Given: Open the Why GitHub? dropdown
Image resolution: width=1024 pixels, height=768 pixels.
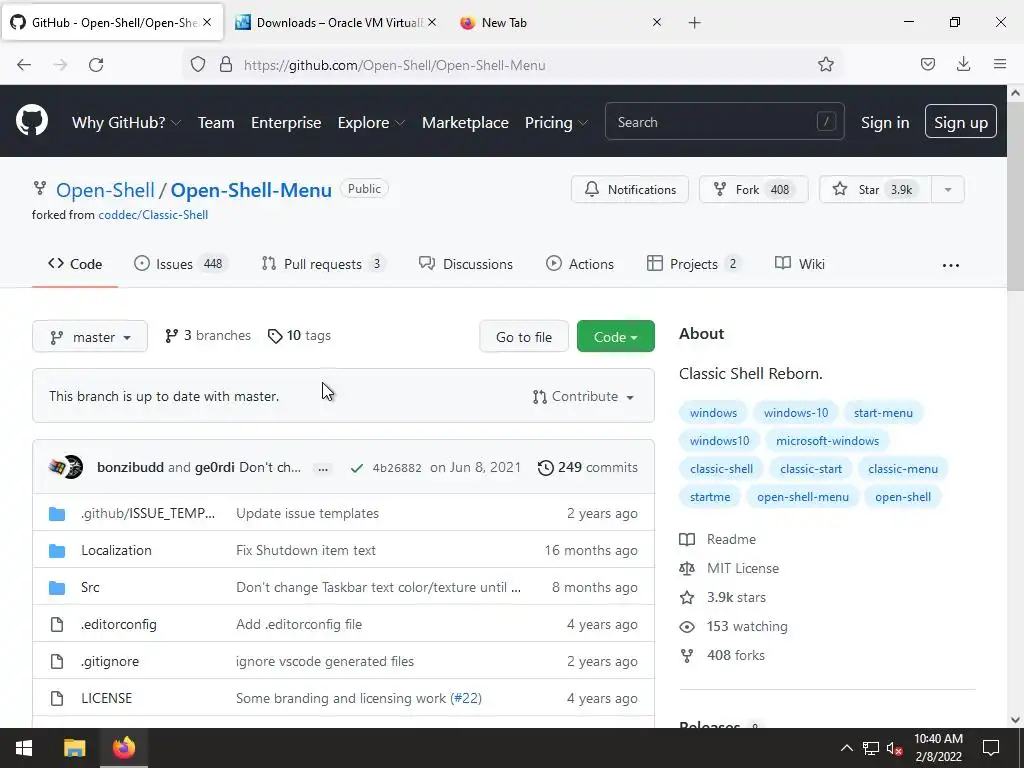Looking at the screenshot, I should click(126, 123).
